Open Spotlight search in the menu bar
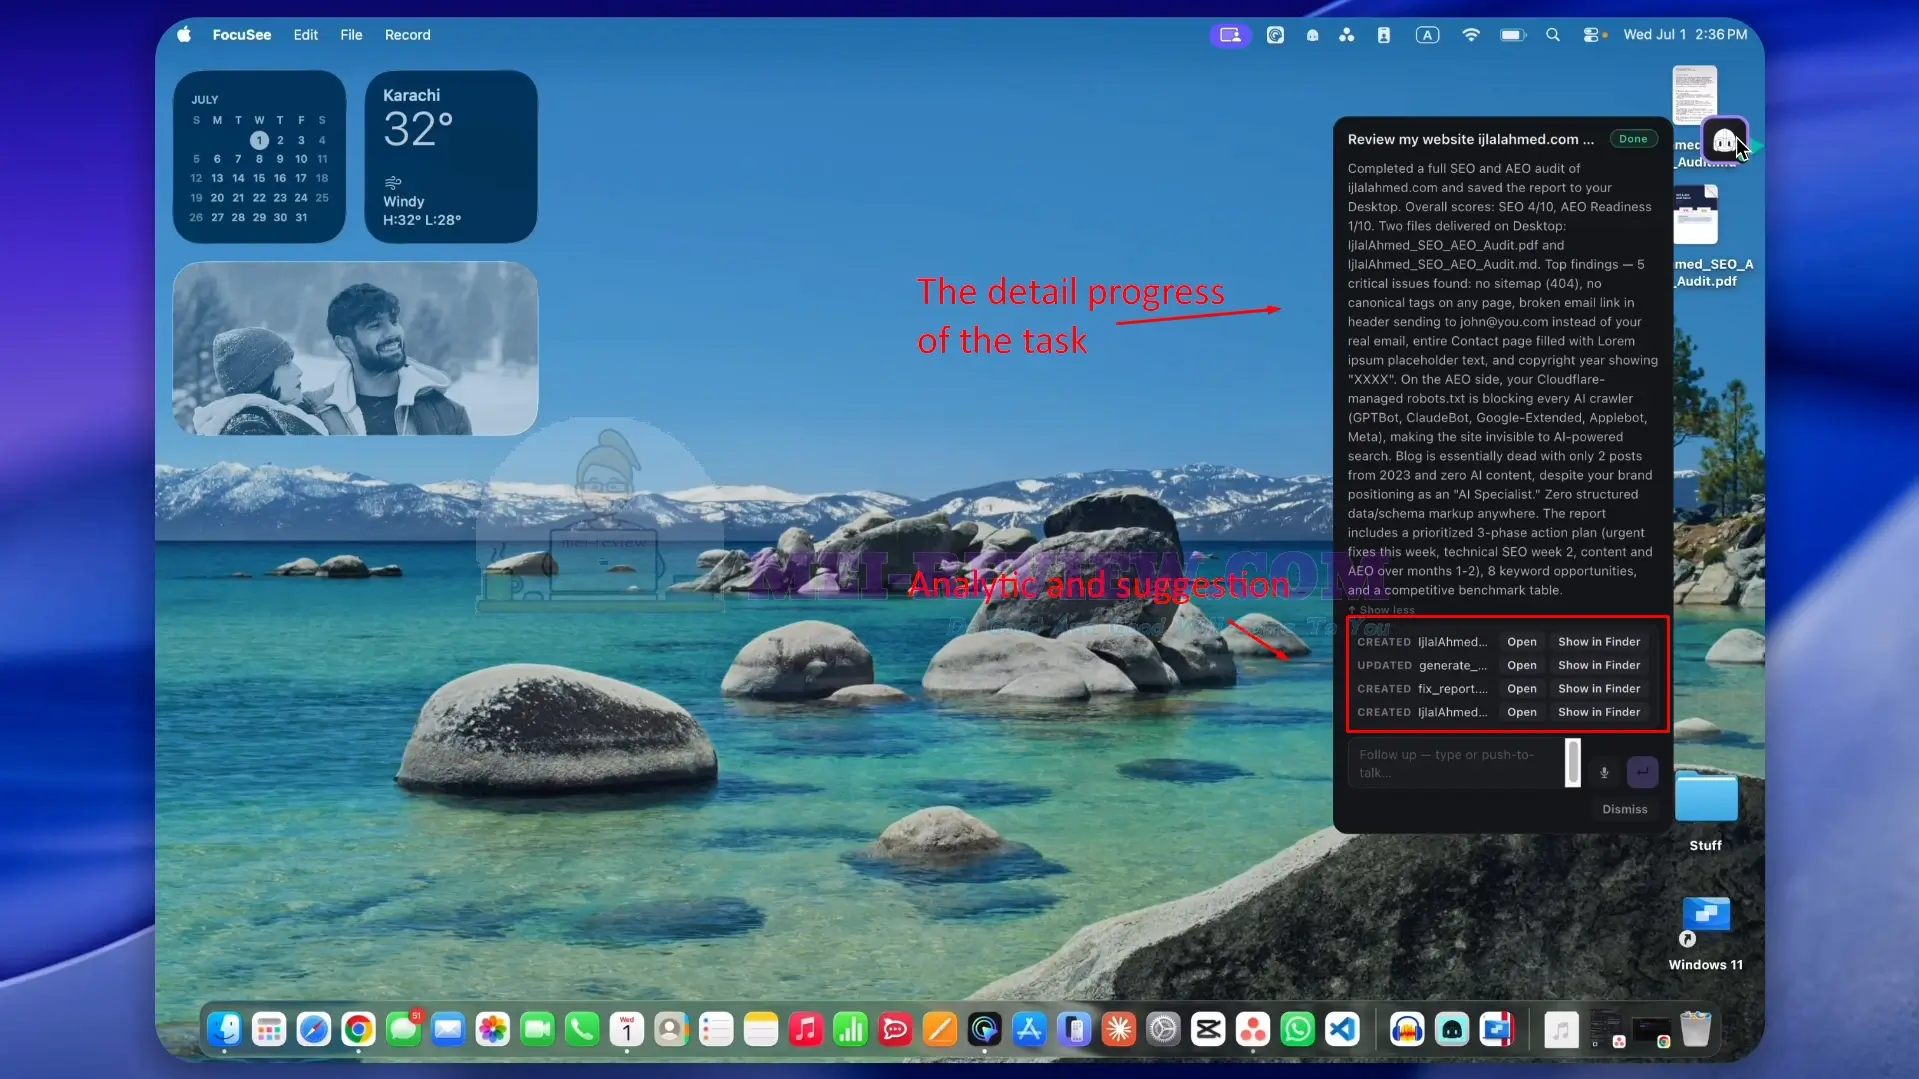The width and height of the screenshot is (1919, 1079). click(x=1552, y=35)
